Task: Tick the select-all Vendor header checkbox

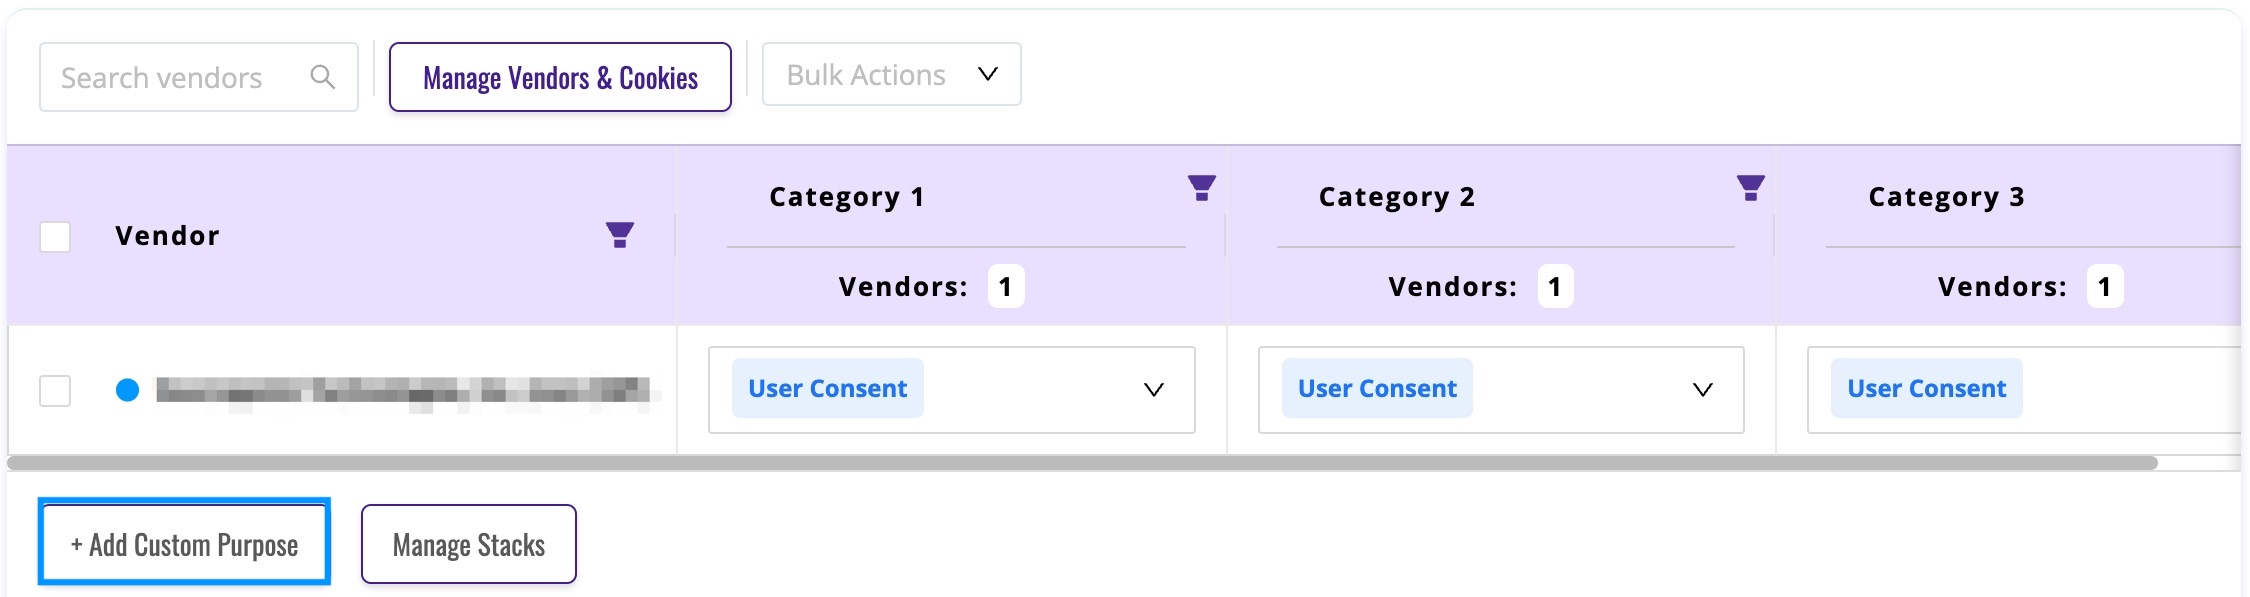Action: point(55,237)
